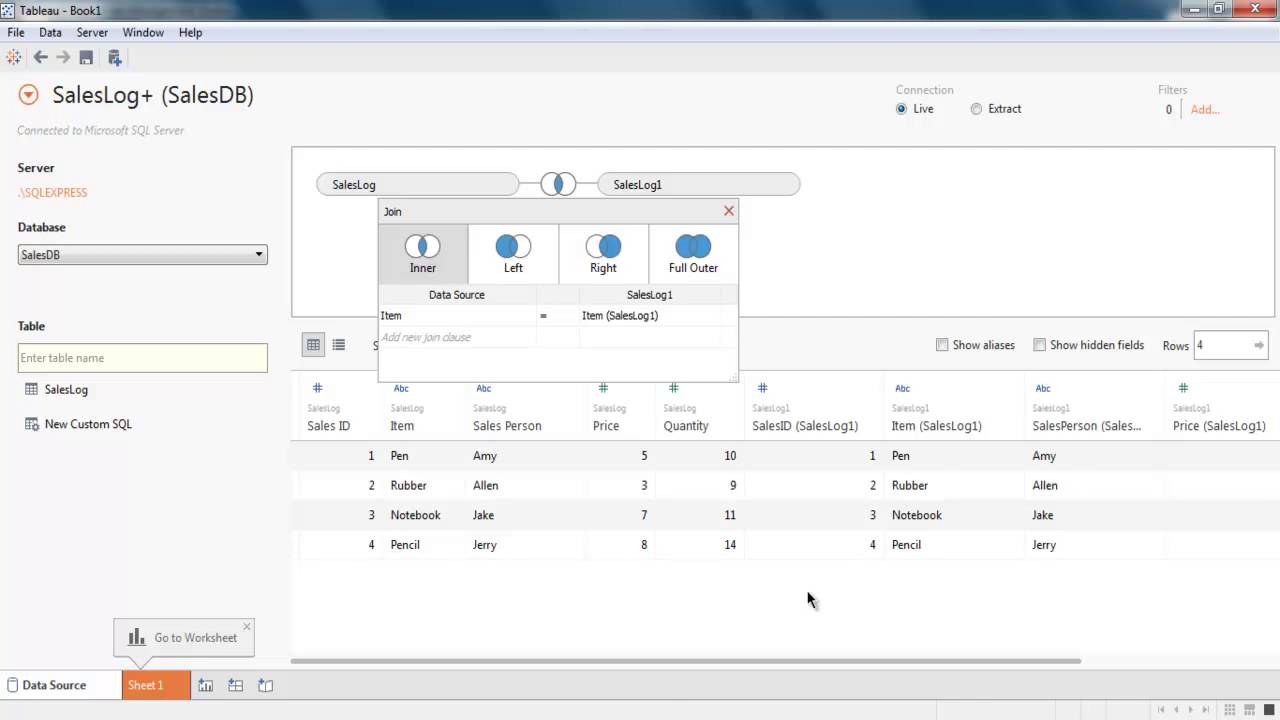Go to the previous sheet in status bar

pos(1176,710)
